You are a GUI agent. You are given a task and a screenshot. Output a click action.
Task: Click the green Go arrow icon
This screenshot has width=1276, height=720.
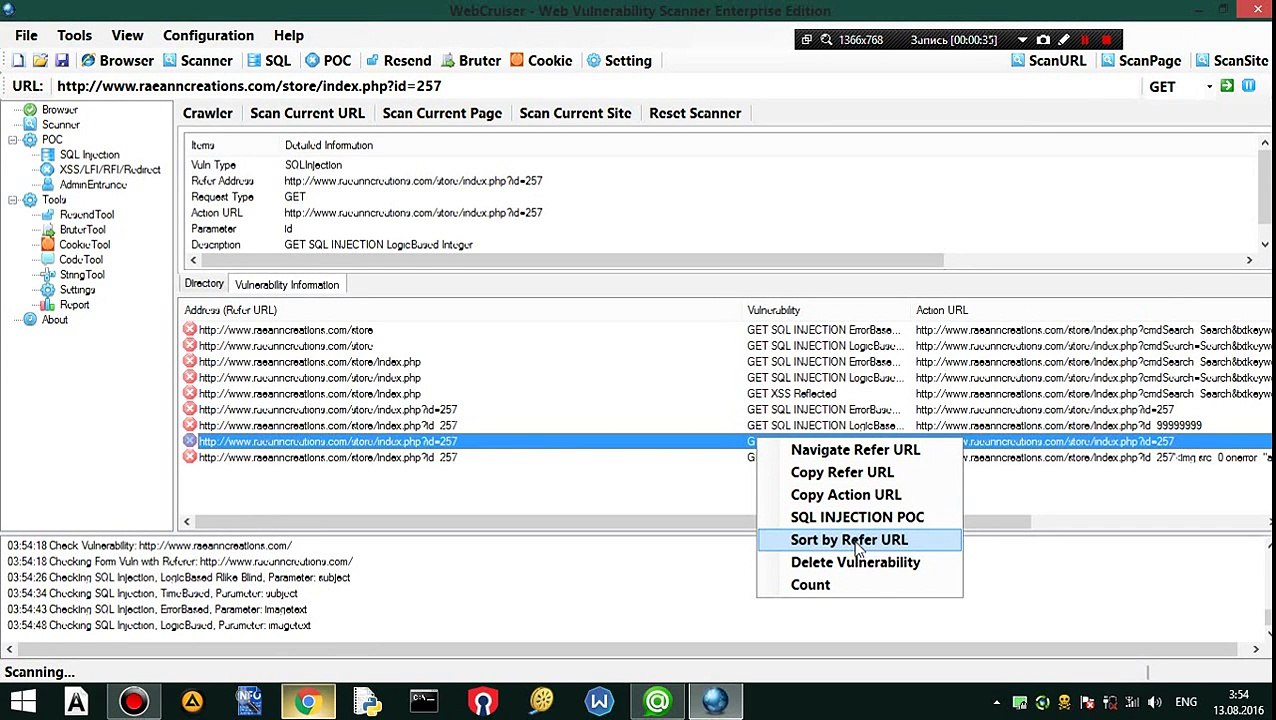pyautogui.click(x=1227, y=87)
